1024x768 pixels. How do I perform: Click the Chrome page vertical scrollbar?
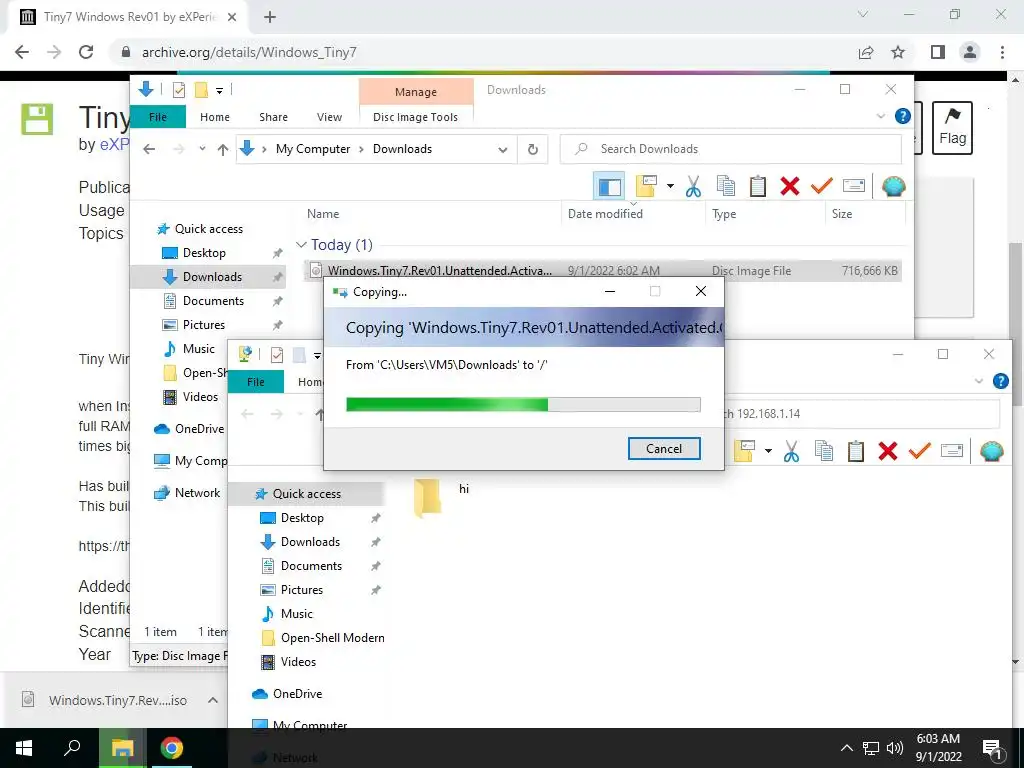click(1016, 325)
